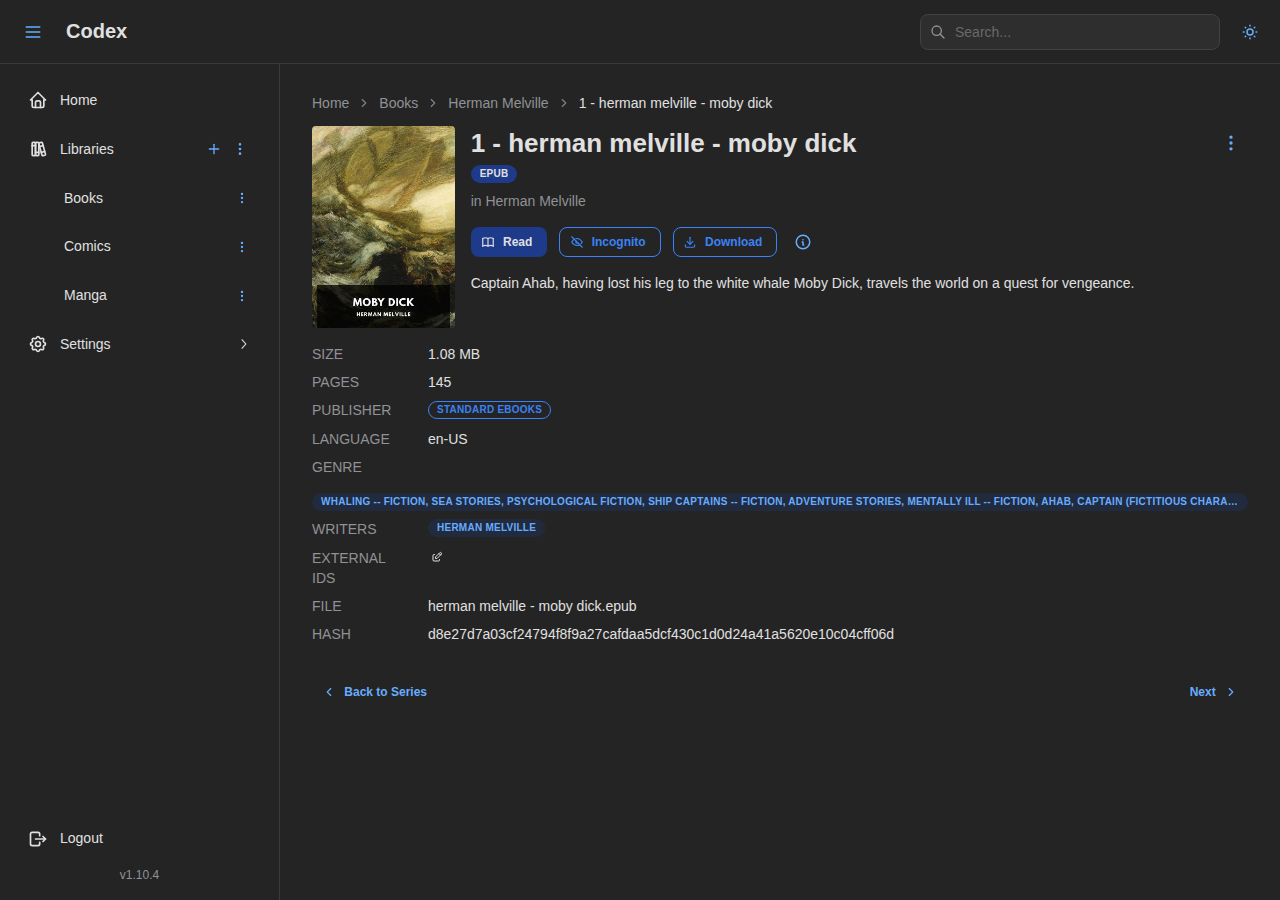Click the Read button
Screen dimensions: 1280x900
[x=508, y=242]
